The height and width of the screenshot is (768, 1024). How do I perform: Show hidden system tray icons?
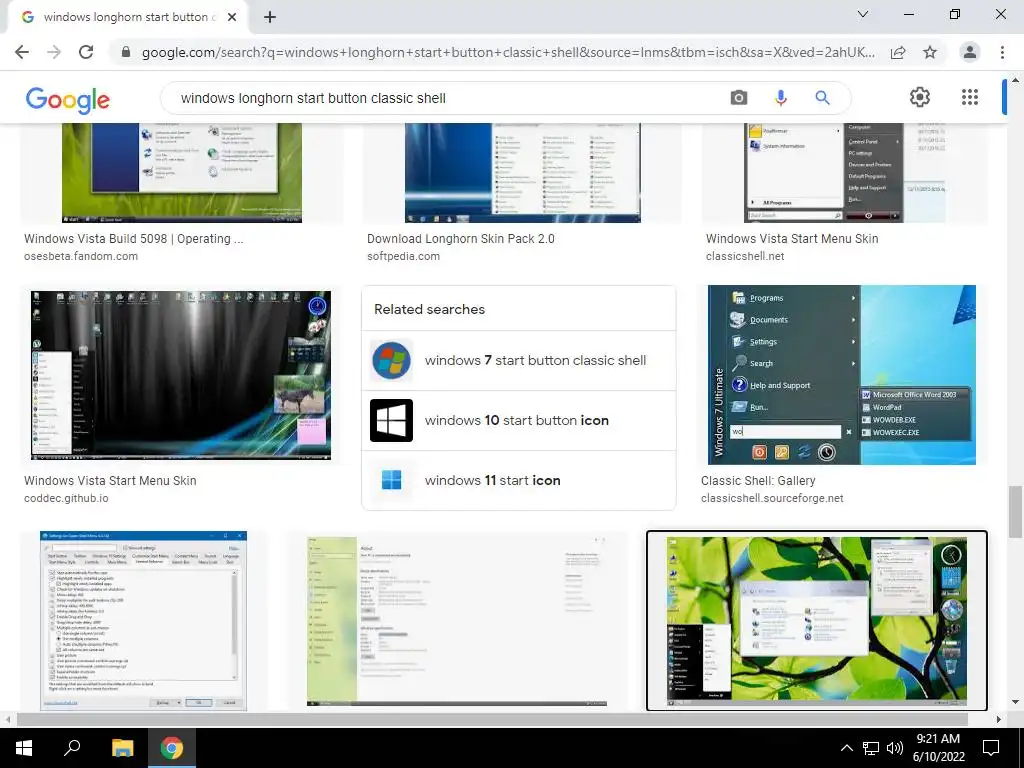[846, 748]
